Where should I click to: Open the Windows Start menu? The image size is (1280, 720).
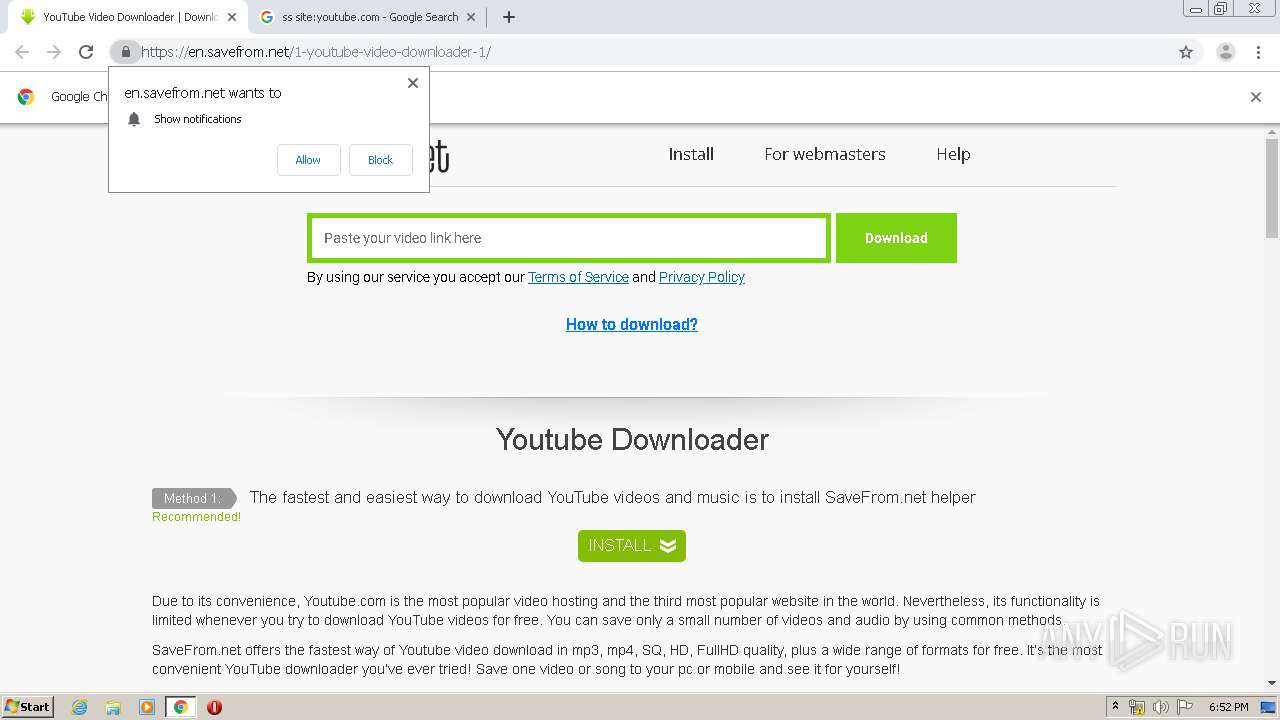[27, 707]
